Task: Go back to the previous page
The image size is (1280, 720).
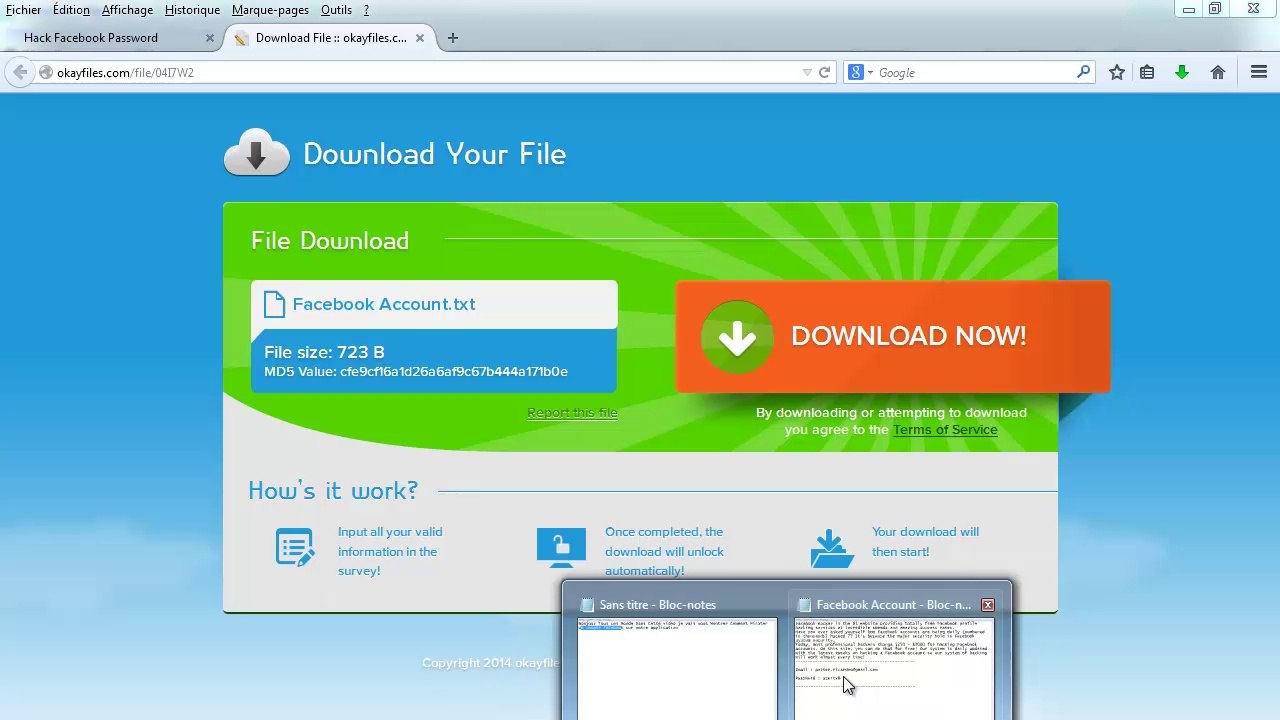Action: pos(20,72)
